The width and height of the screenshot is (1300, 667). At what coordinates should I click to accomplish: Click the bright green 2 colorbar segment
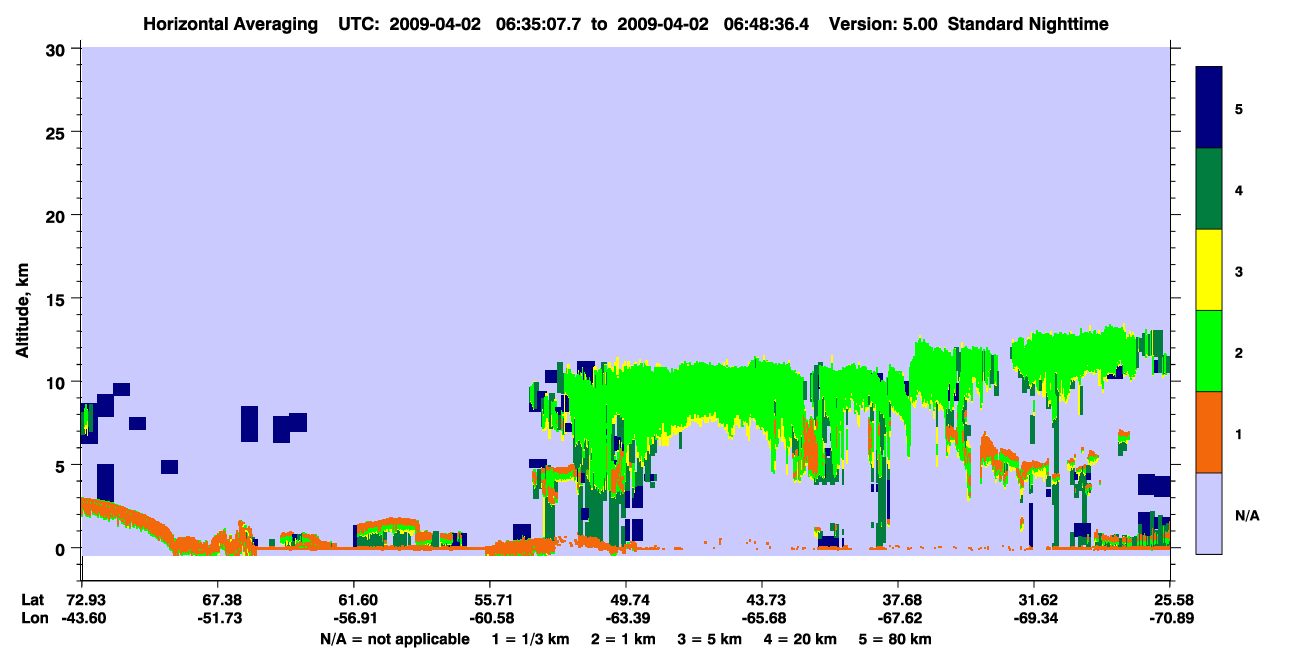[x=1209, y=350]
